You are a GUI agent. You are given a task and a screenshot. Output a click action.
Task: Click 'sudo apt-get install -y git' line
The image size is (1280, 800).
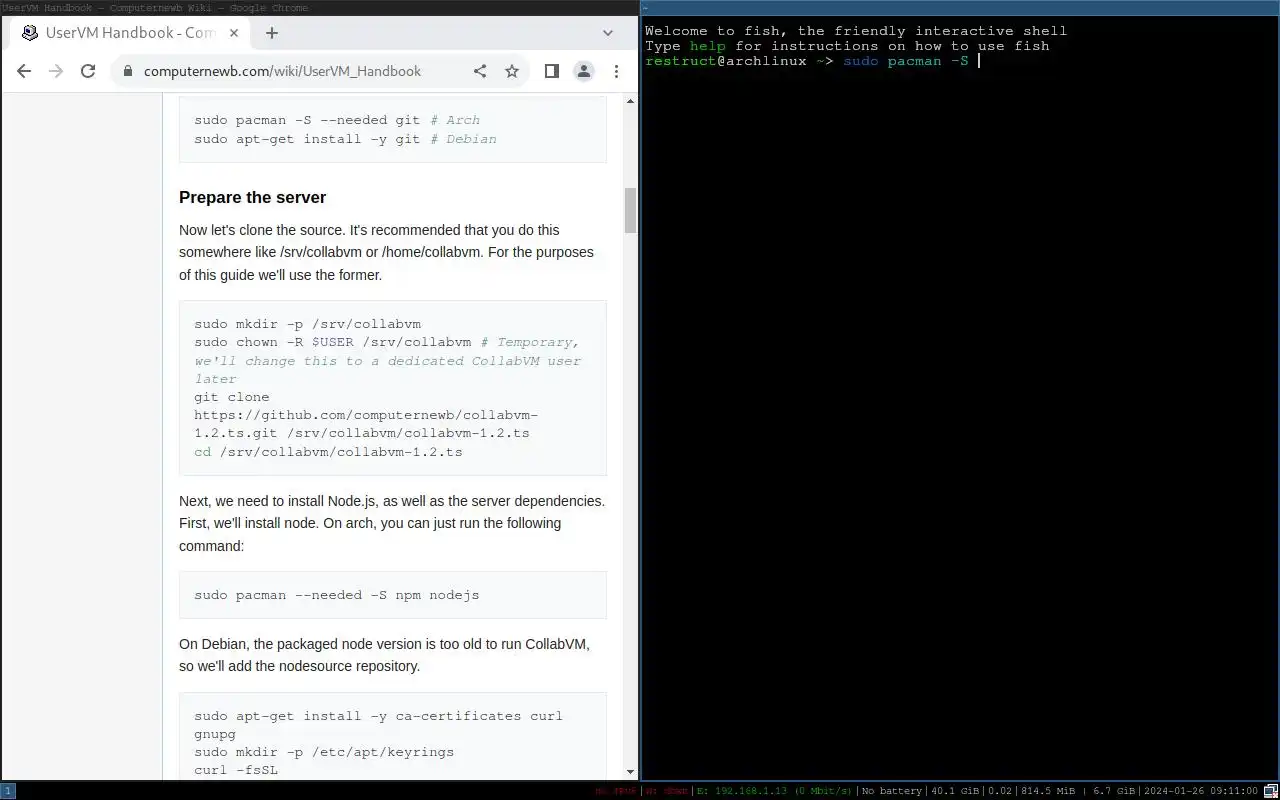coord(345,139)
